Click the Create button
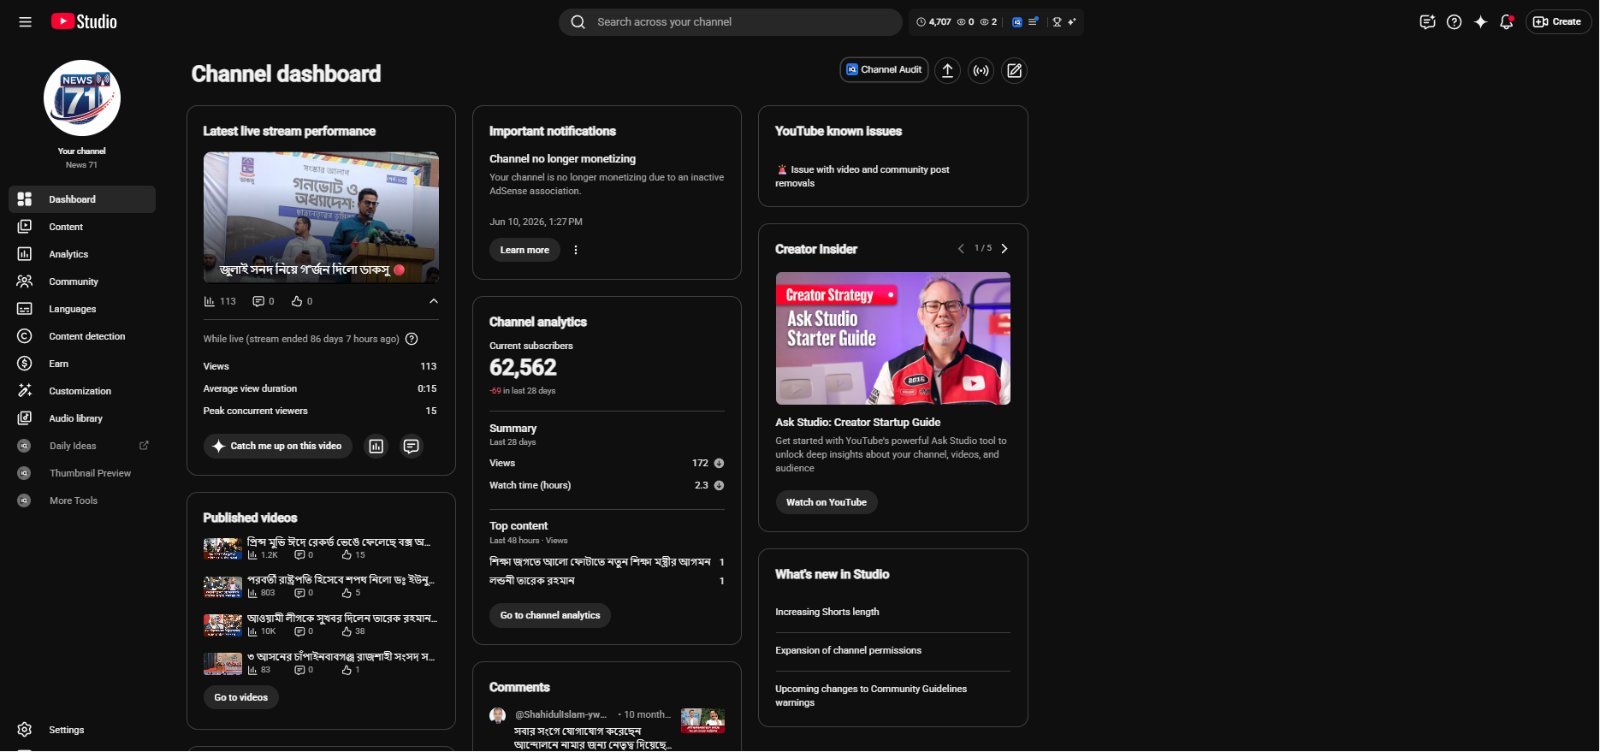Screen dimensions: 1600x752 pyautogui.click(x=1558, y=22)
